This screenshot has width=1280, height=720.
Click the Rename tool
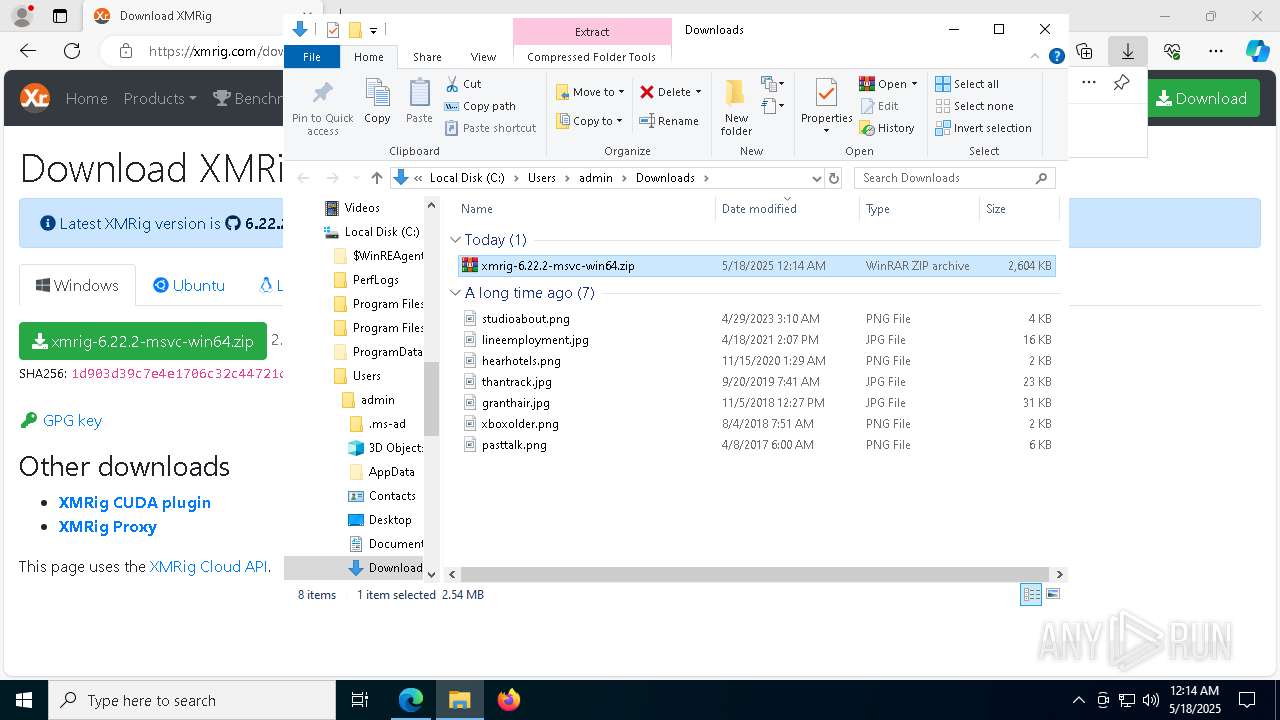click(x=669, y=121)
